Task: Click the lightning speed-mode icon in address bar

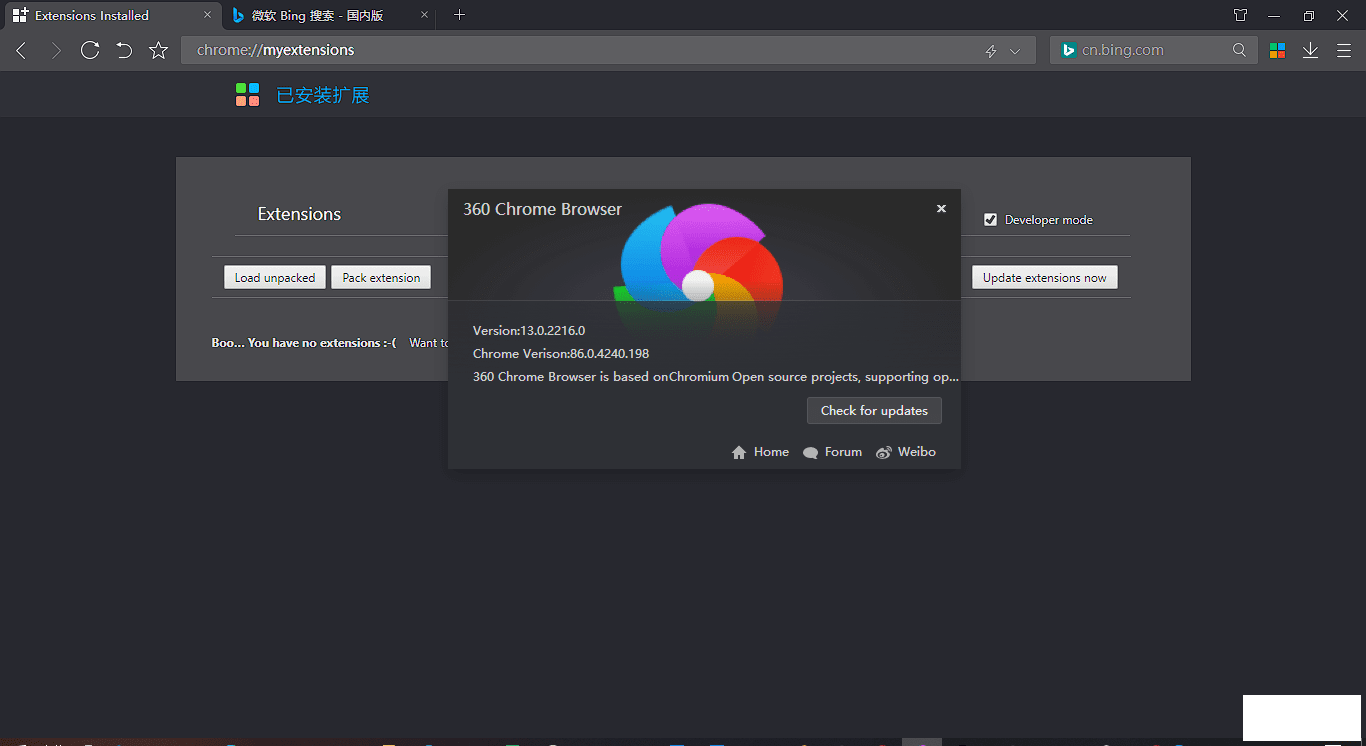Action: (x=991, y=51)
